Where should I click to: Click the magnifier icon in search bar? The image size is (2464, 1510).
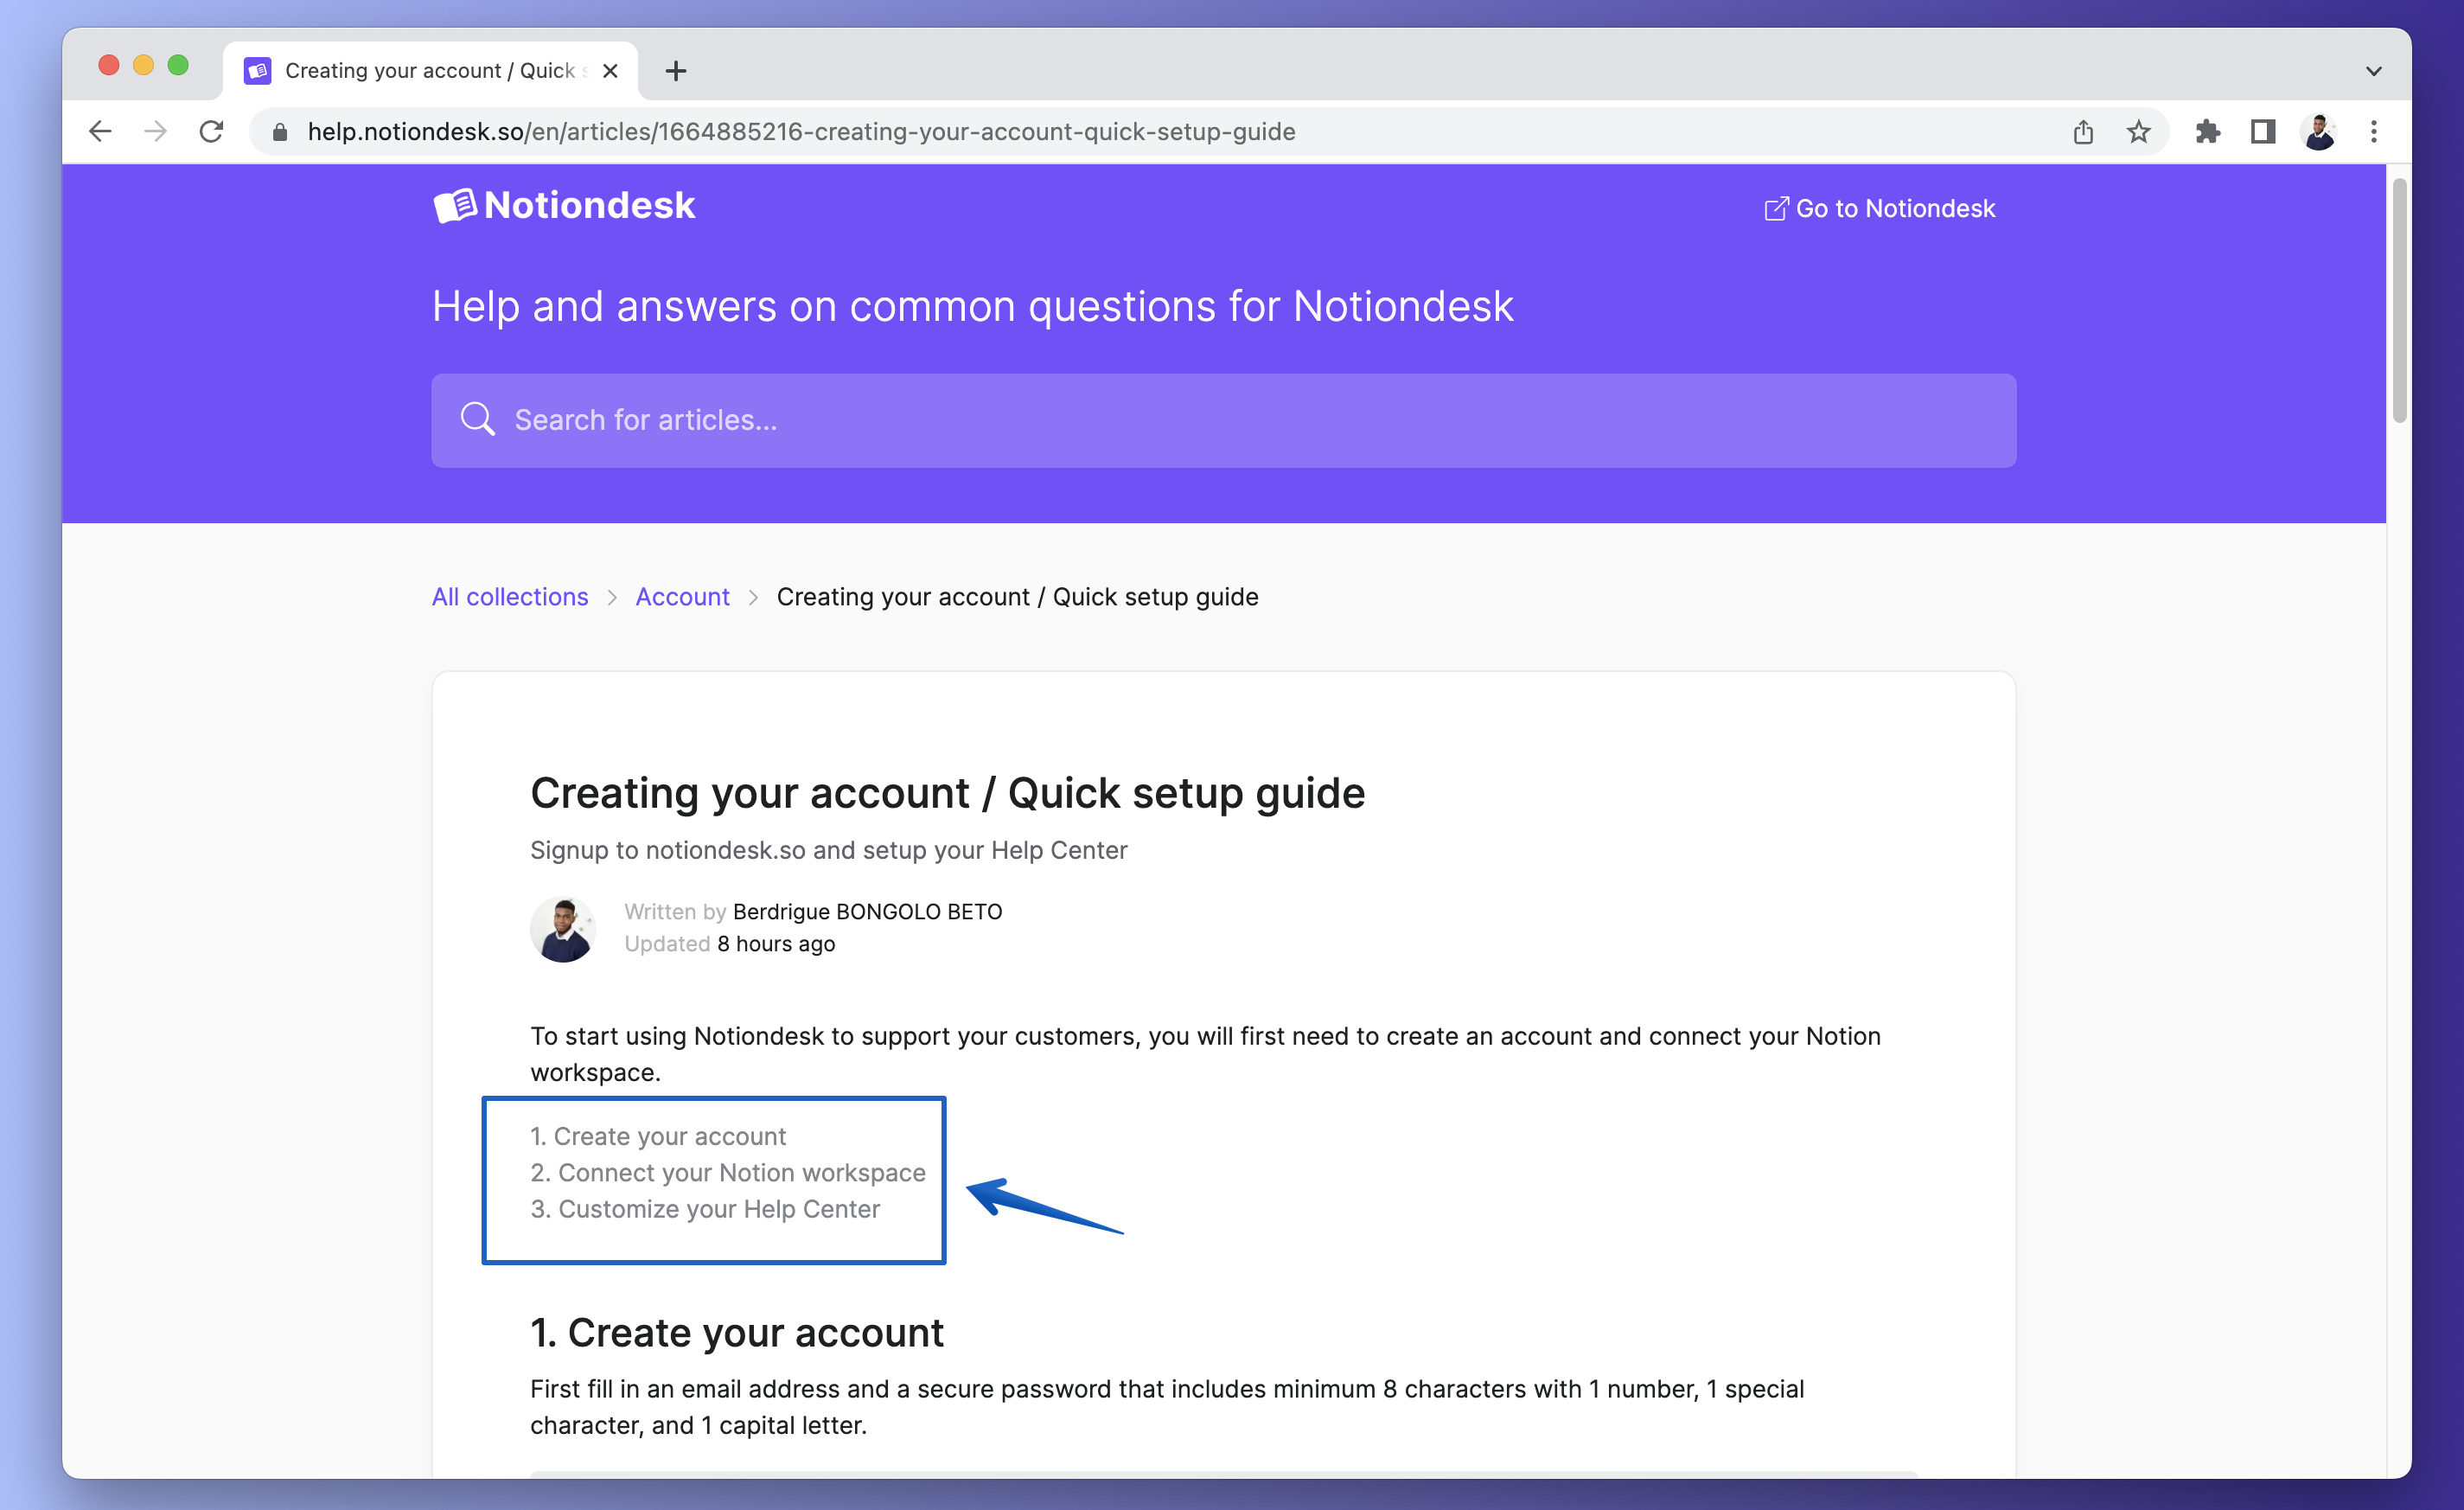pyautogui.click(x=477, y=420)
